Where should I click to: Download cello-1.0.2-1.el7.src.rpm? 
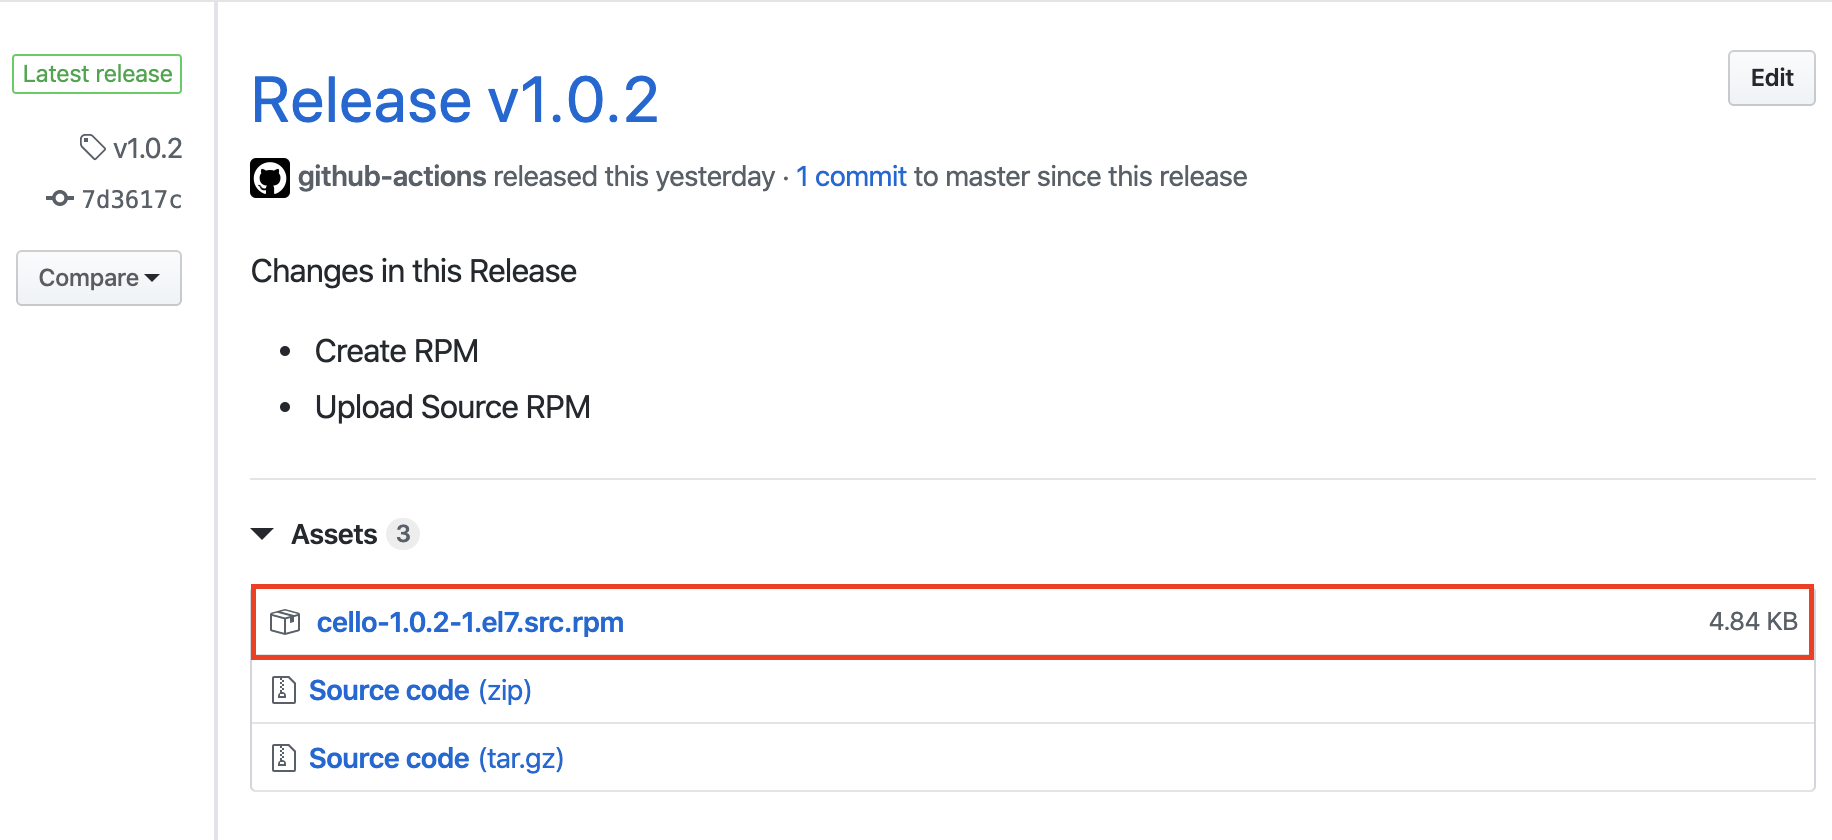pyautogui.click(x=470, y=622)
